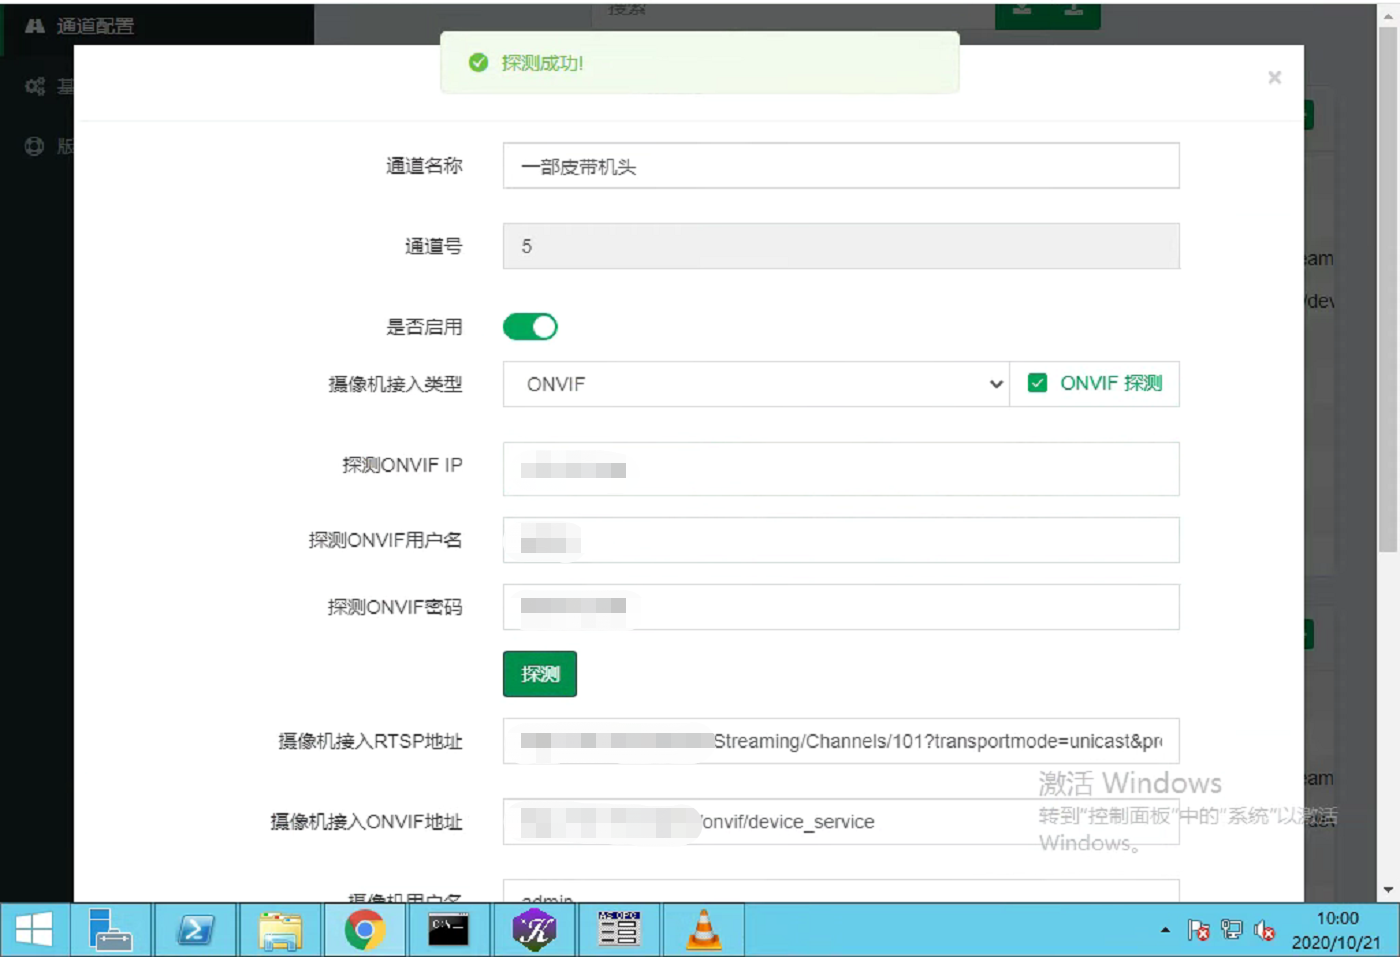The width and height of the screenshot is (1400, 957).
Task: Click the gears icon in sidebar
Action: pos(35,87)
